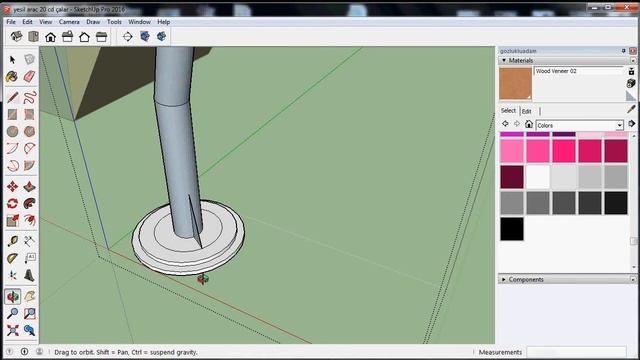Activate the Push/Pull tool
The height and width of the screenshot is (360, 640).
[x=29, y=187]
